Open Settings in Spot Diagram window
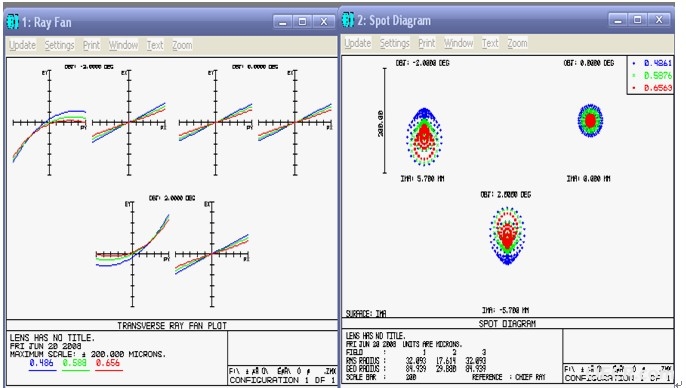This screenshot has width=686, height=388. pos(395,43)
